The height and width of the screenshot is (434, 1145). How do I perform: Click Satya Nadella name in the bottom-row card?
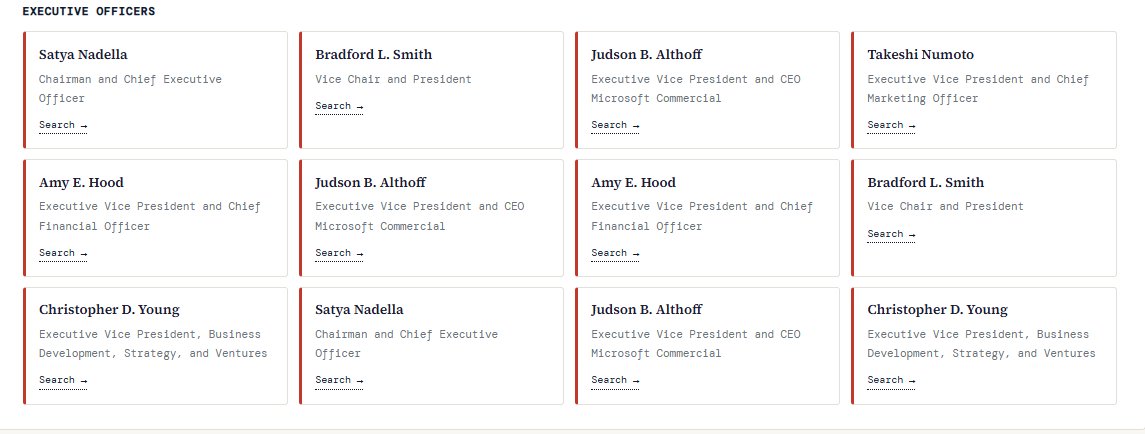coord(359,310)
